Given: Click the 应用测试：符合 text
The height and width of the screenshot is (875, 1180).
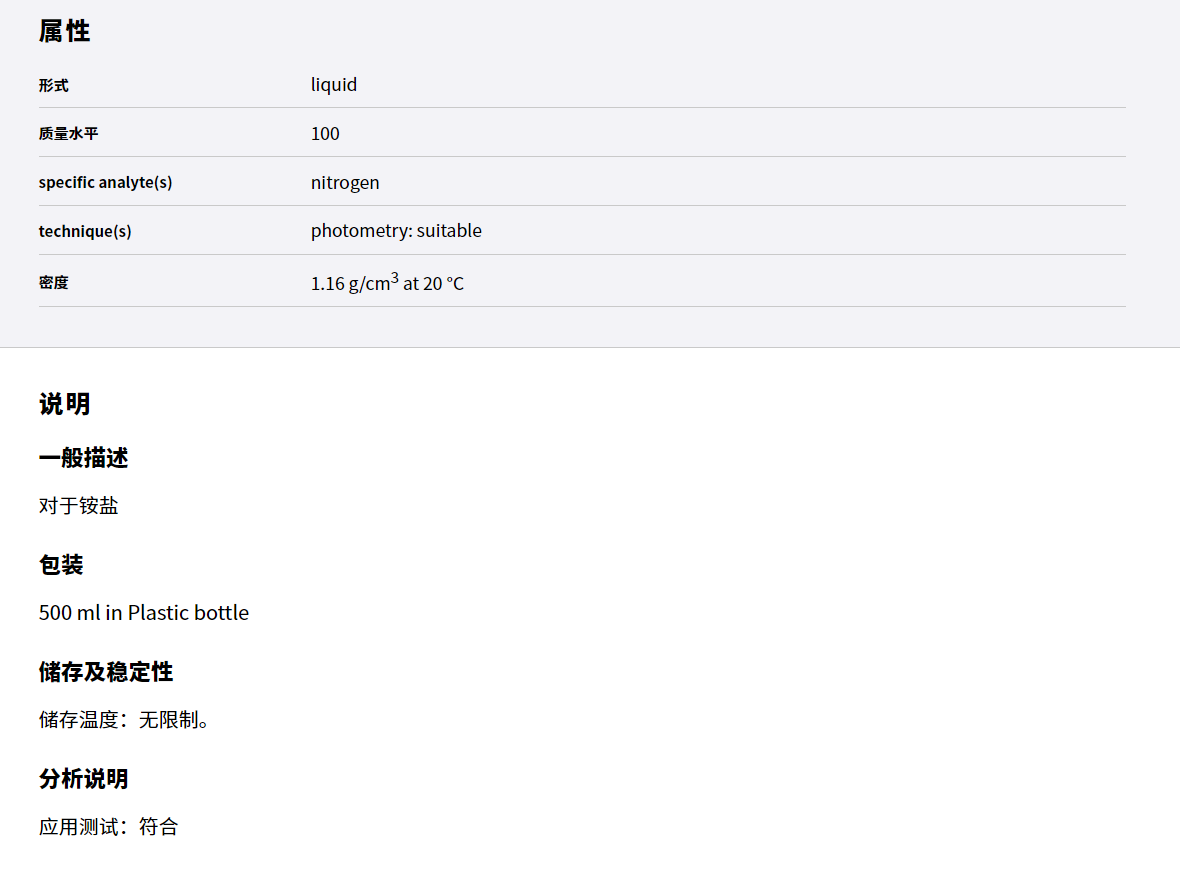Looking at the screenshot, I should click(109, 827).
